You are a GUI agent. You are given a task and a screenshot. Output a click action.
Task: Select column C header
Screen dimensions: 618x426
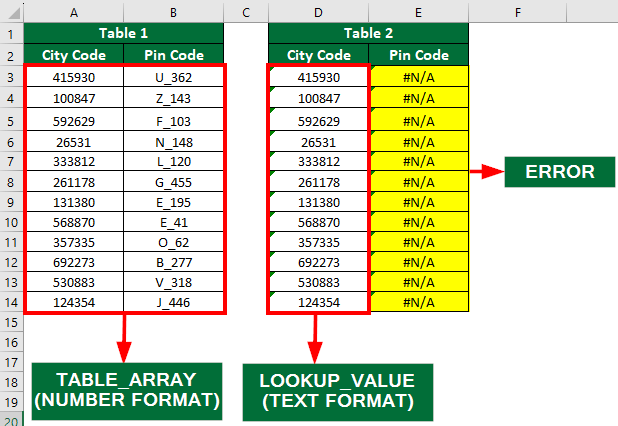(246, 13)
